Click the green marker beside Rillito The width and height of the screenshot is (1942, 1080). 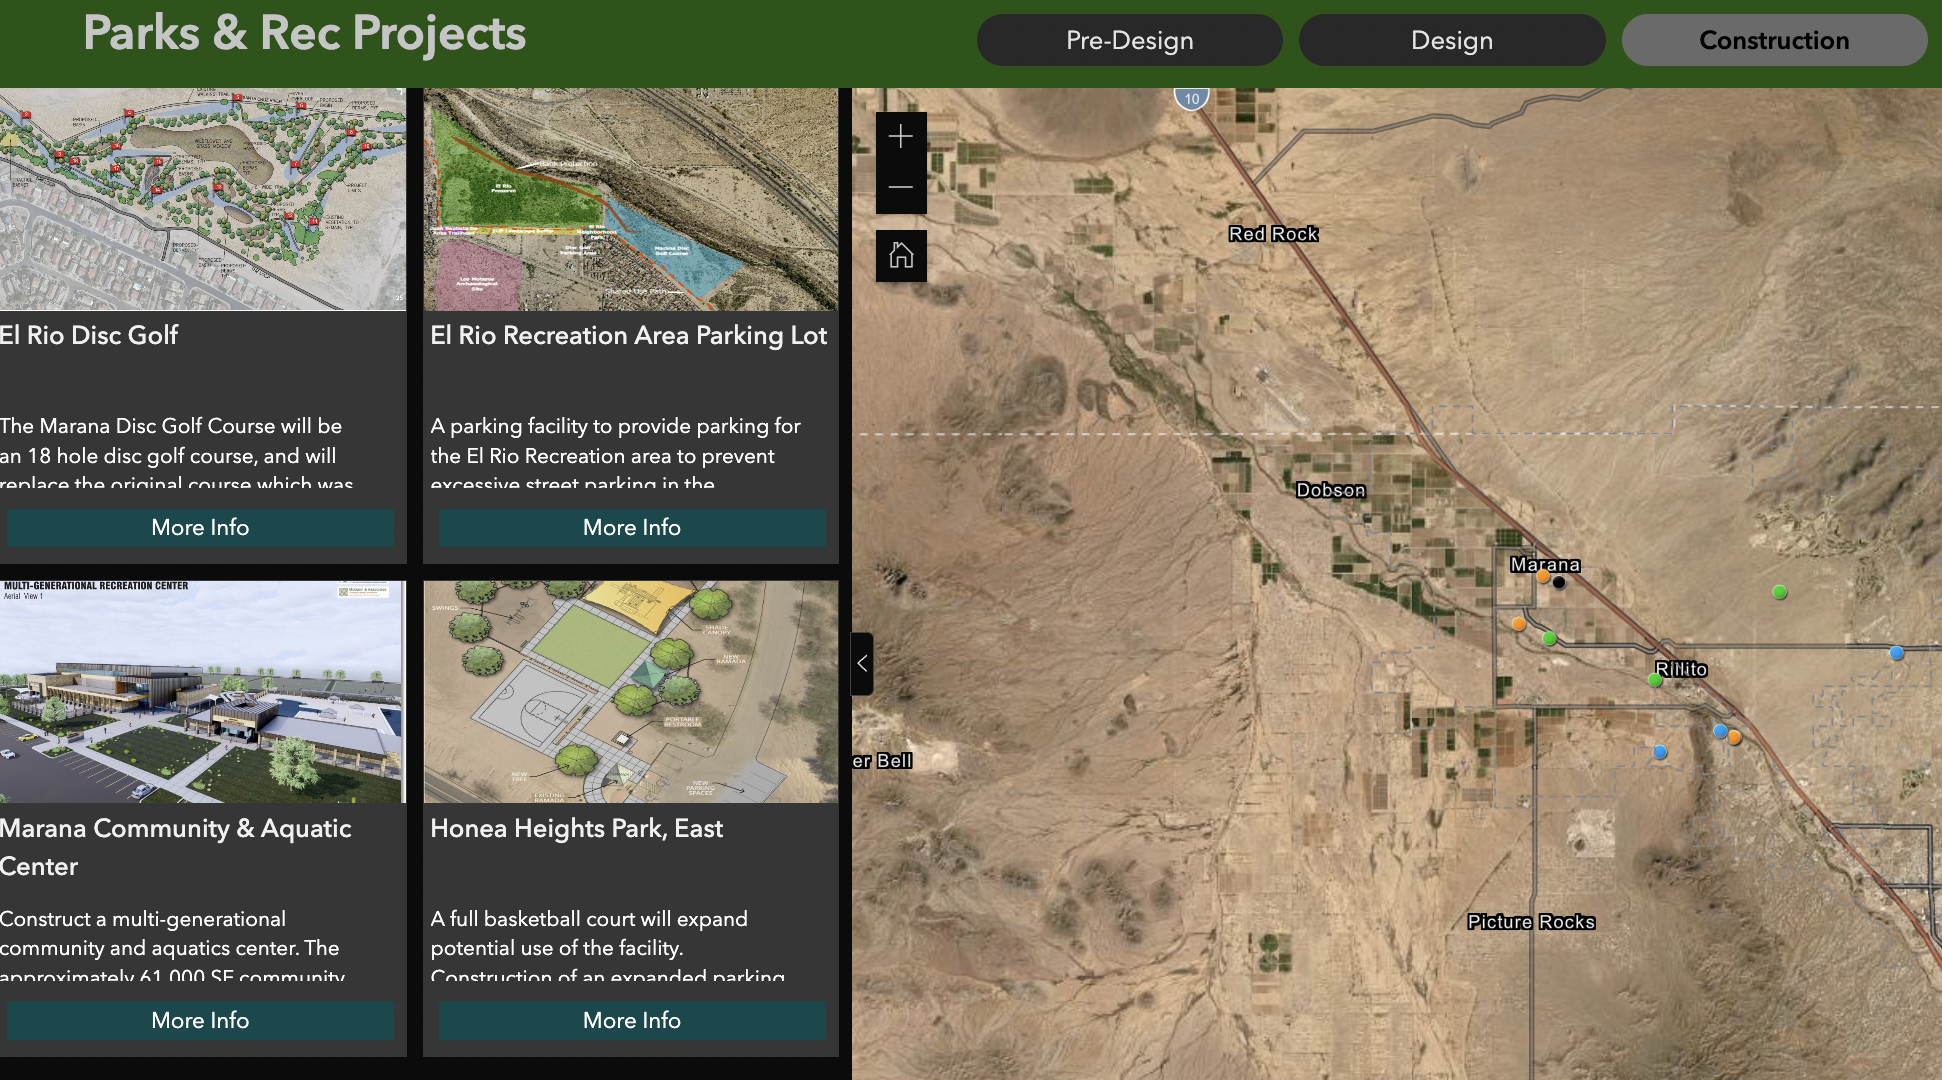click(x=1655, y=680)
